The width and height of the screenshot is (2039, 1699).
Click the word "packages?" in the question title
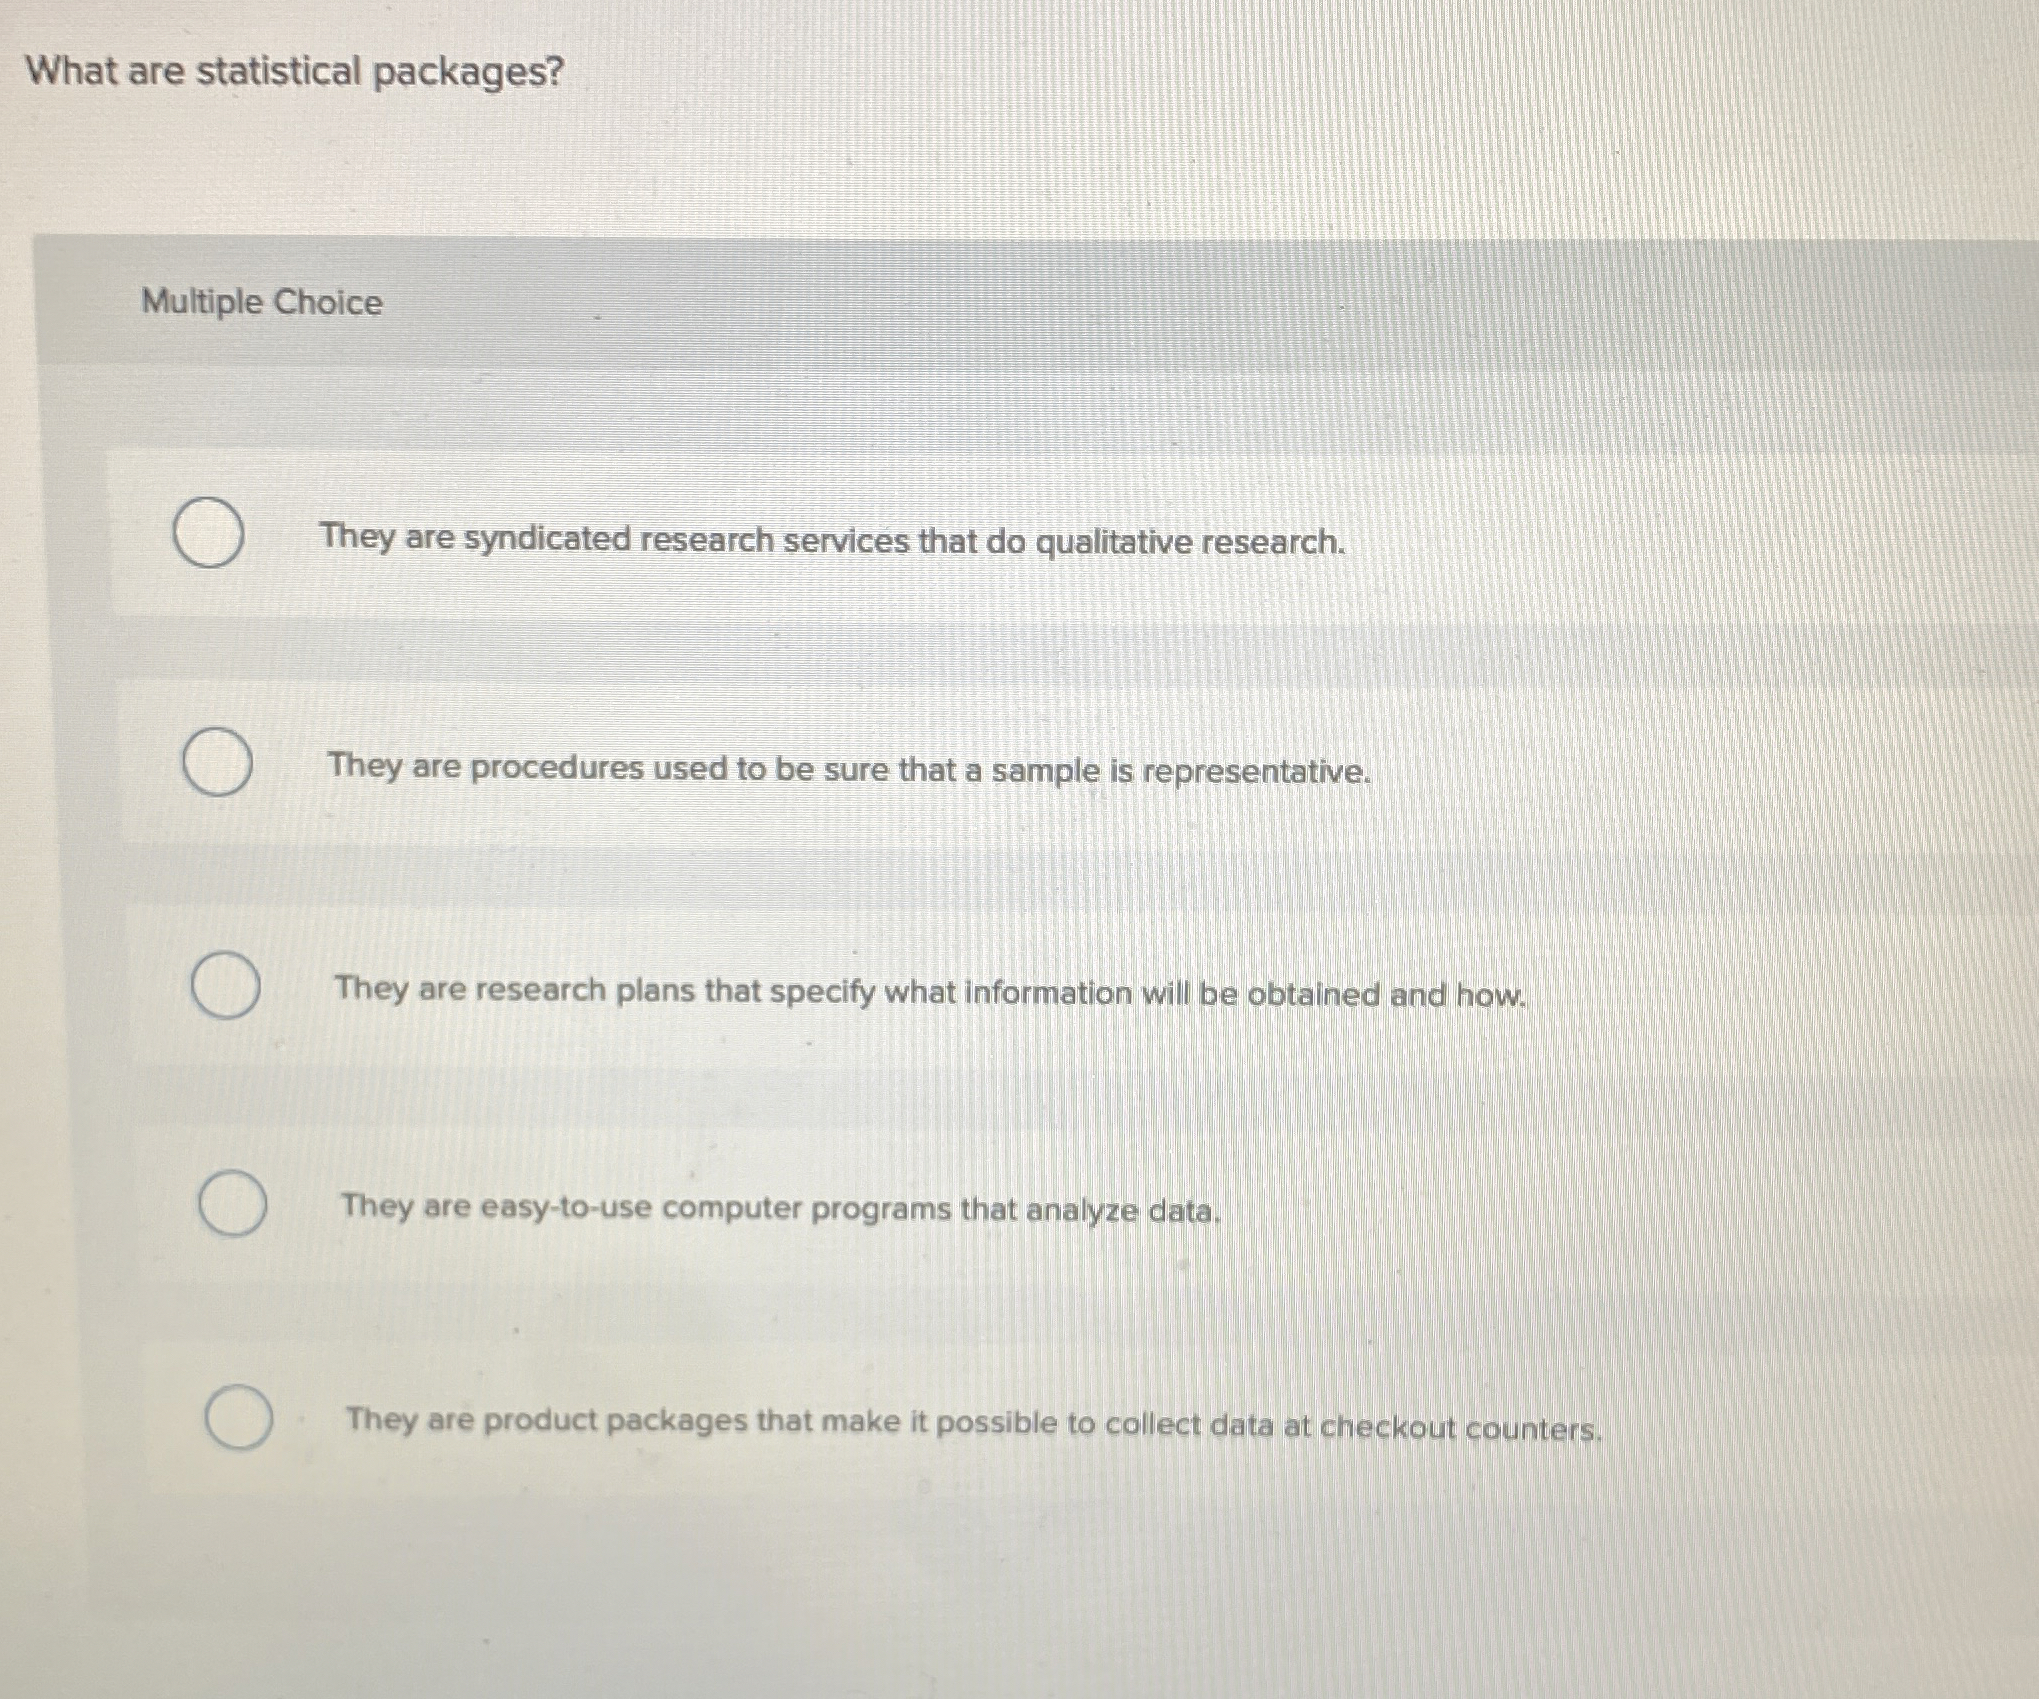click(469, 74)
